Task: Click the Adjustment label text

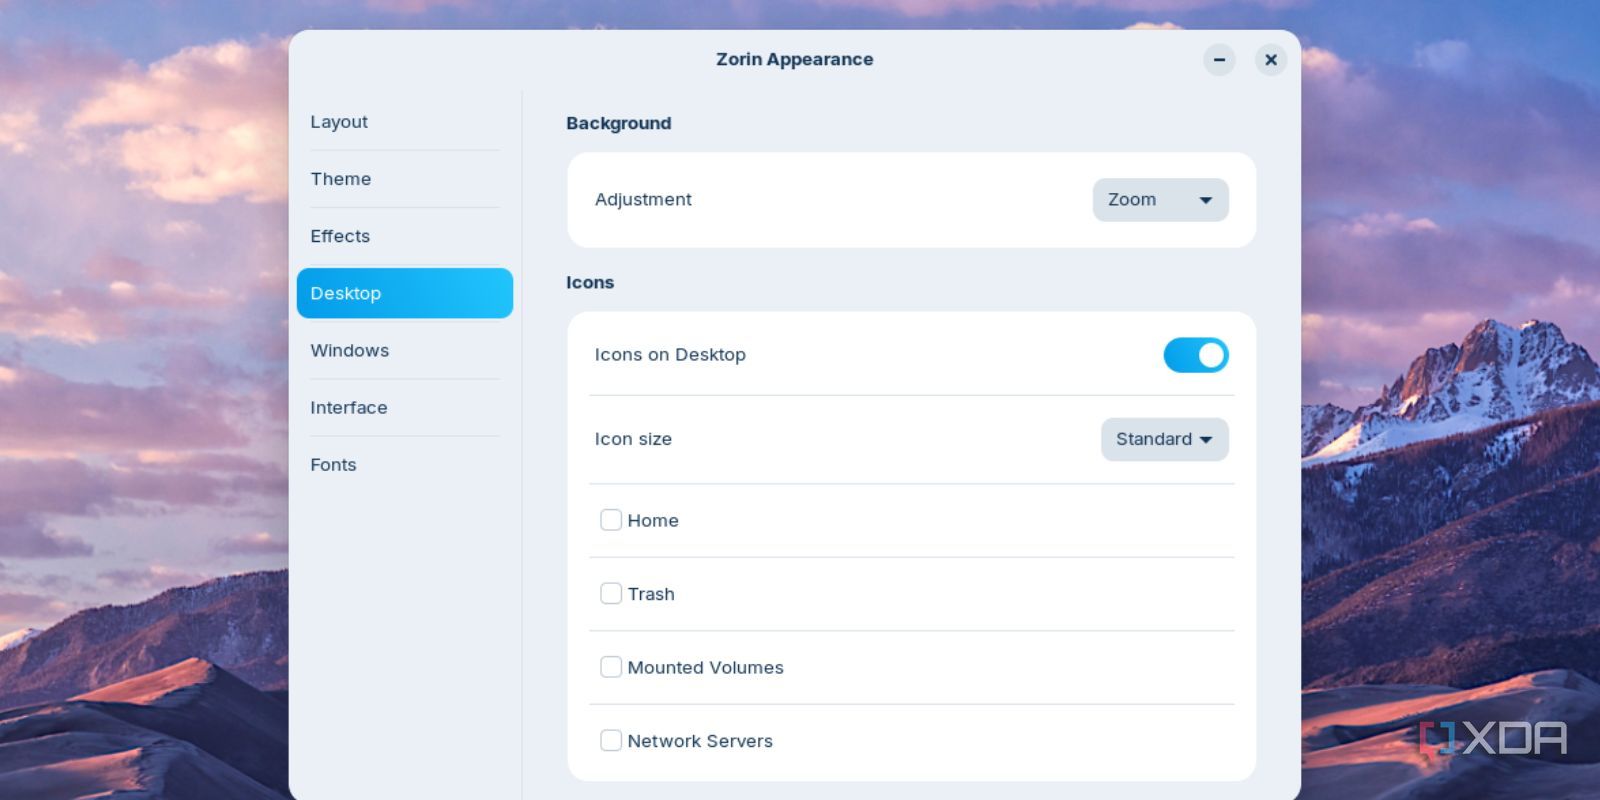Action: [643, 200]
